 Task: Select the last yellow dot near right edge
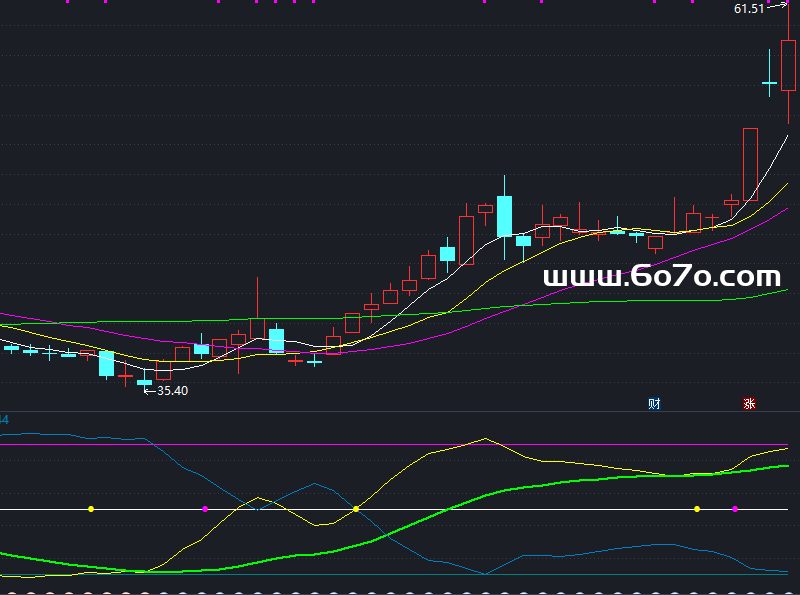[697, 509]
